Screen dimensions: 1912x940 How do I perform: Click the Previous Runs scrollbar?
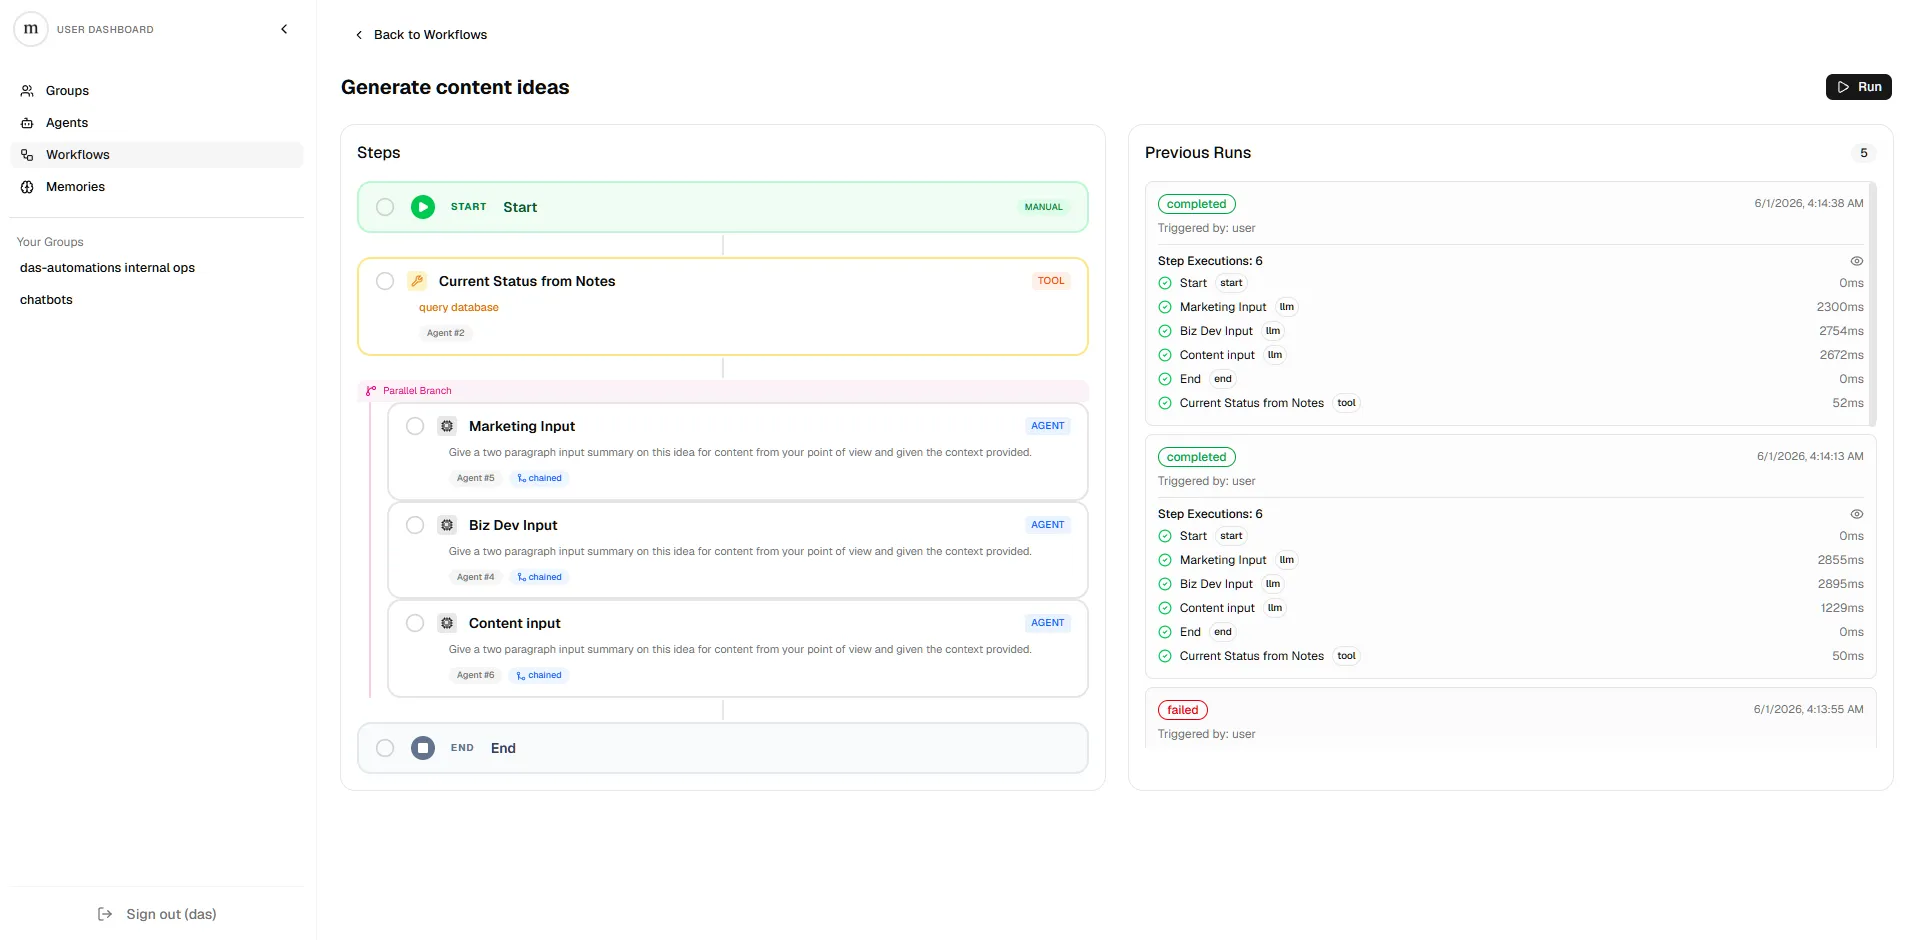pyautogui.click(x=1872, y=304)
